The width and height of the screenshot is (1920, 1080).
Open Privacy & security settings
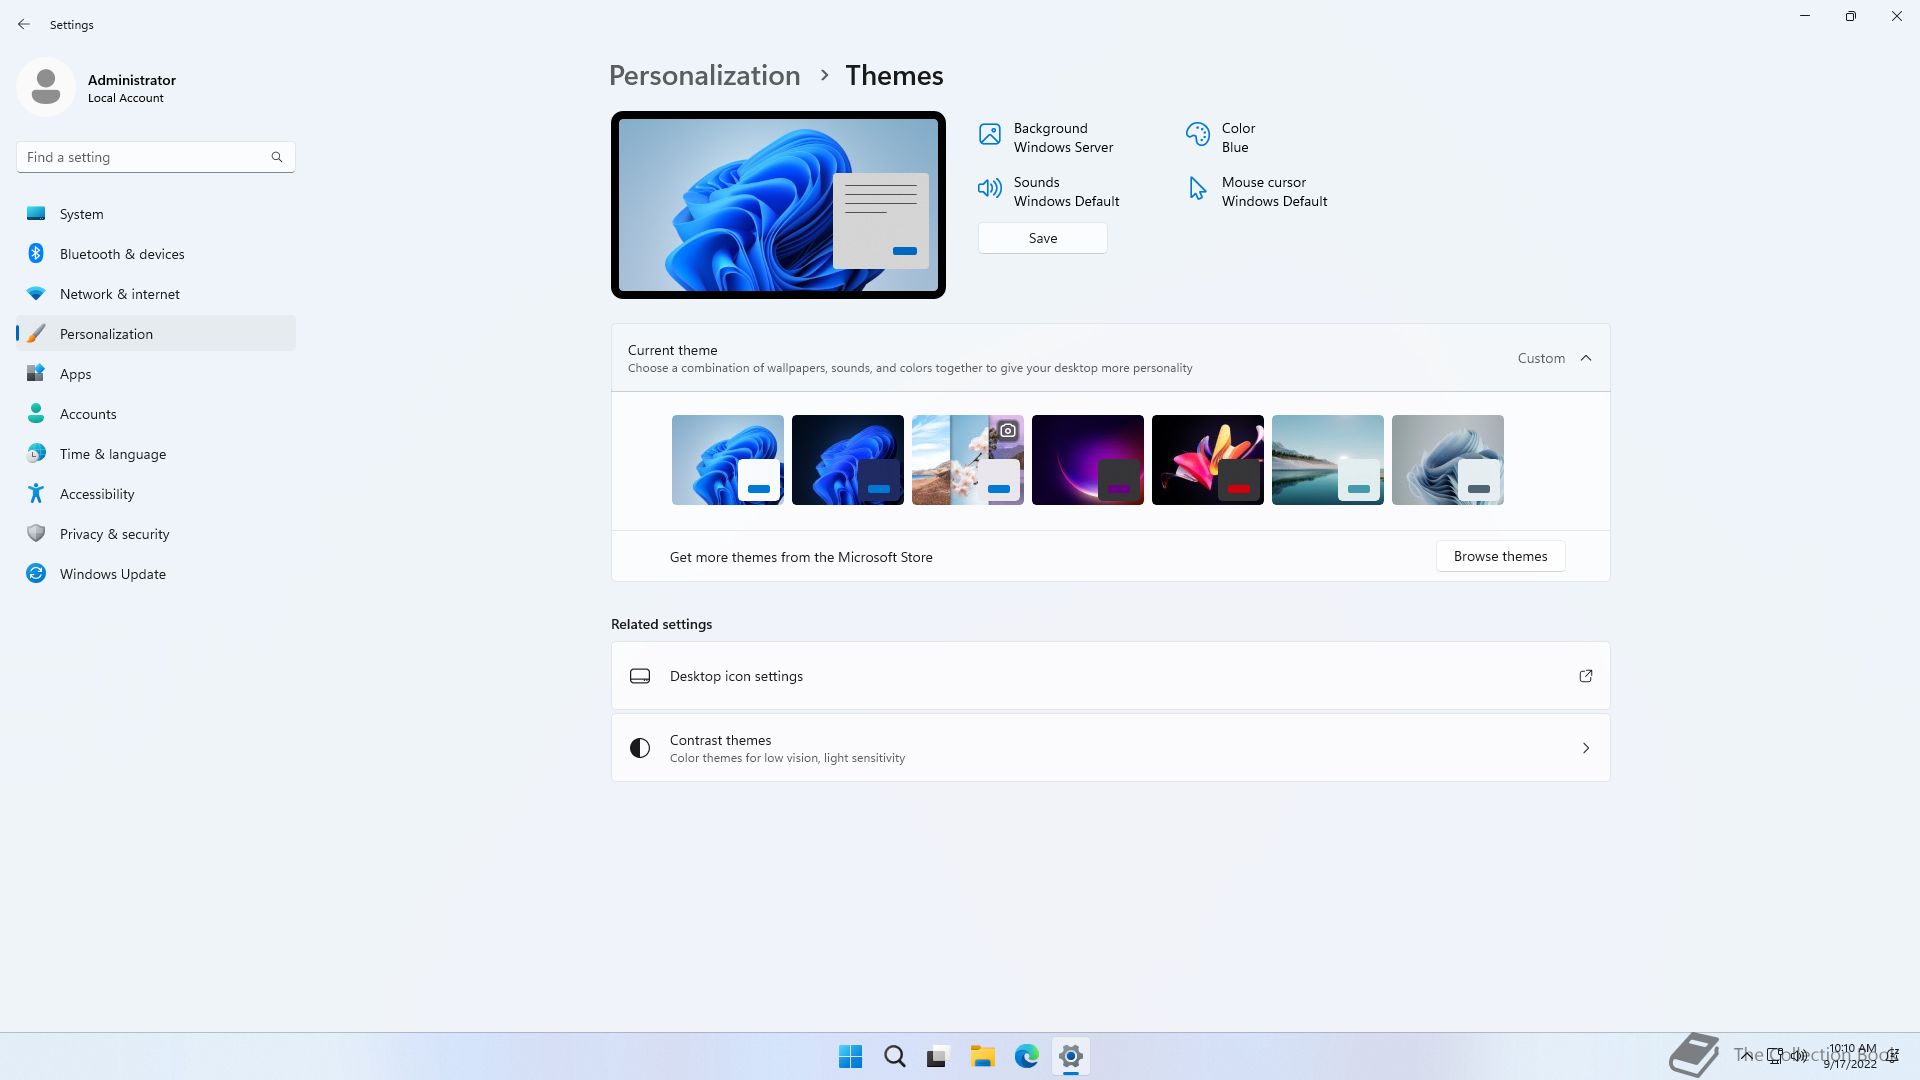(156, 533)
